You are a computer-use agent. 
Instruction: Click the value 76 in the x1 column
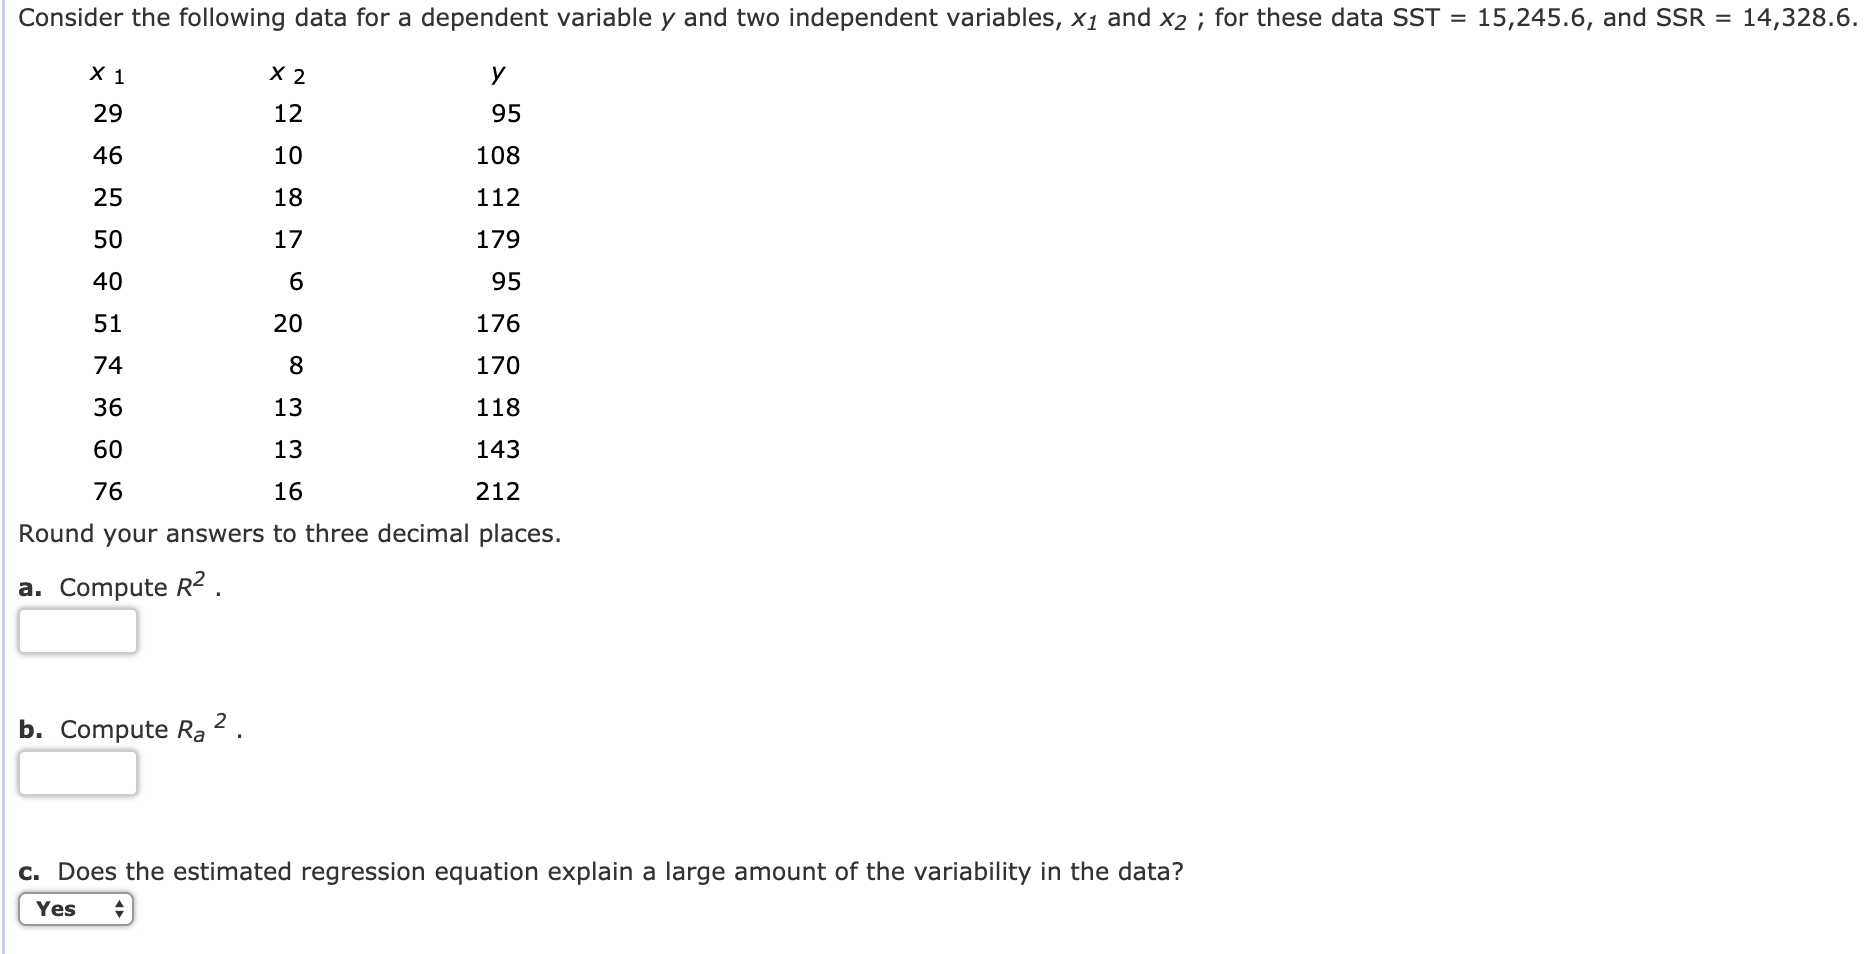(x=108, y=491)
